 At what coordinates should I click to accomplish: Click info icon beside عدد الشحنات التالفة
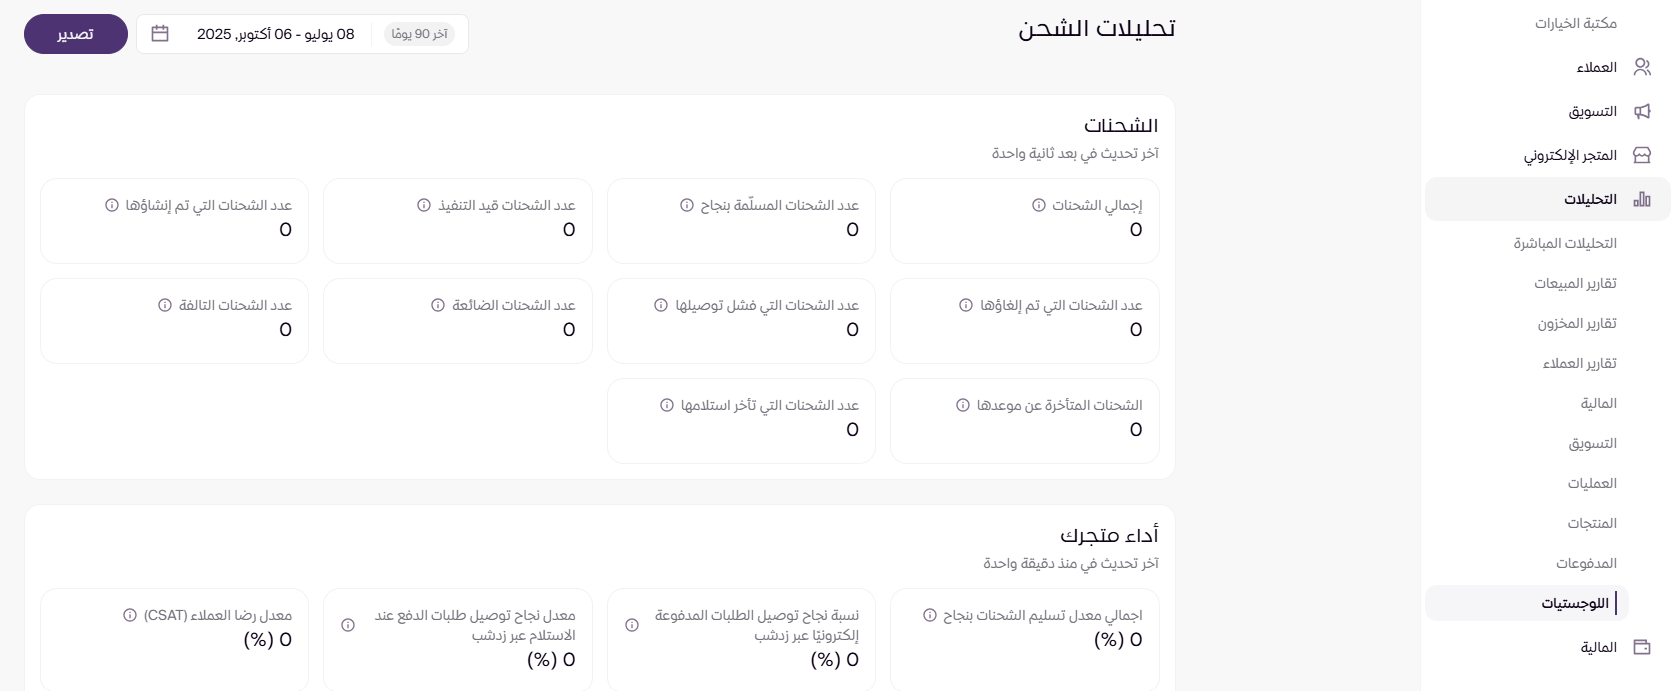pyautogui.click(x=165, y=305)
